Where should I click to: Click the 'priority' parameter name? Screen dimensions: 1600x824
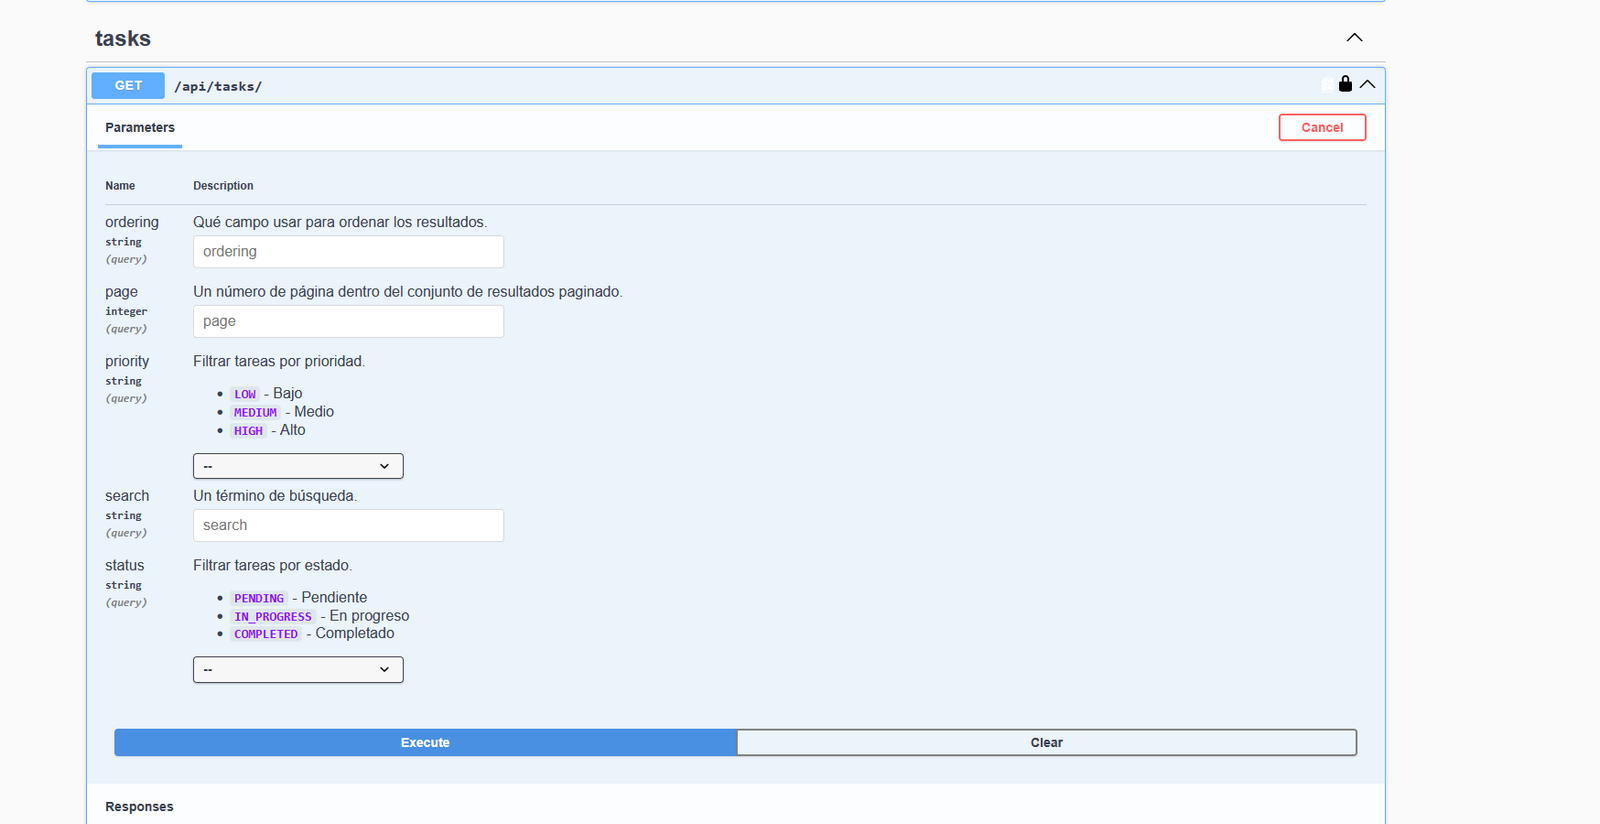pyautogui.click(x=127, y=361)
